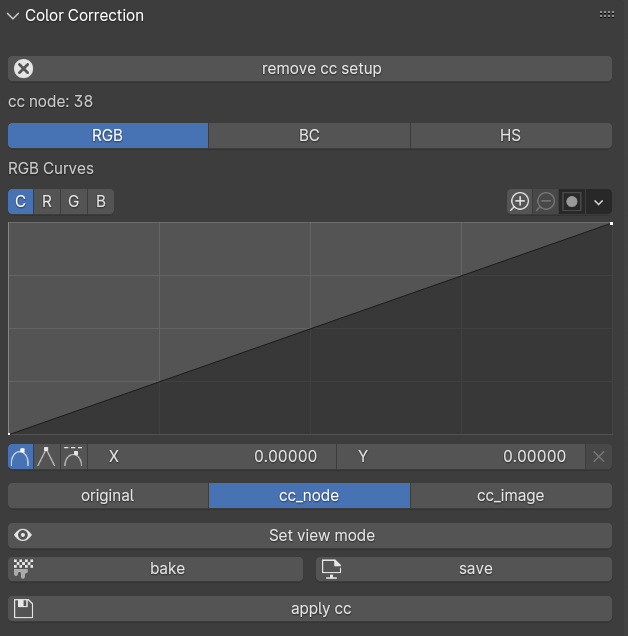Switch to the BC tab
628x636 pixels.
(x=309, y=135)
